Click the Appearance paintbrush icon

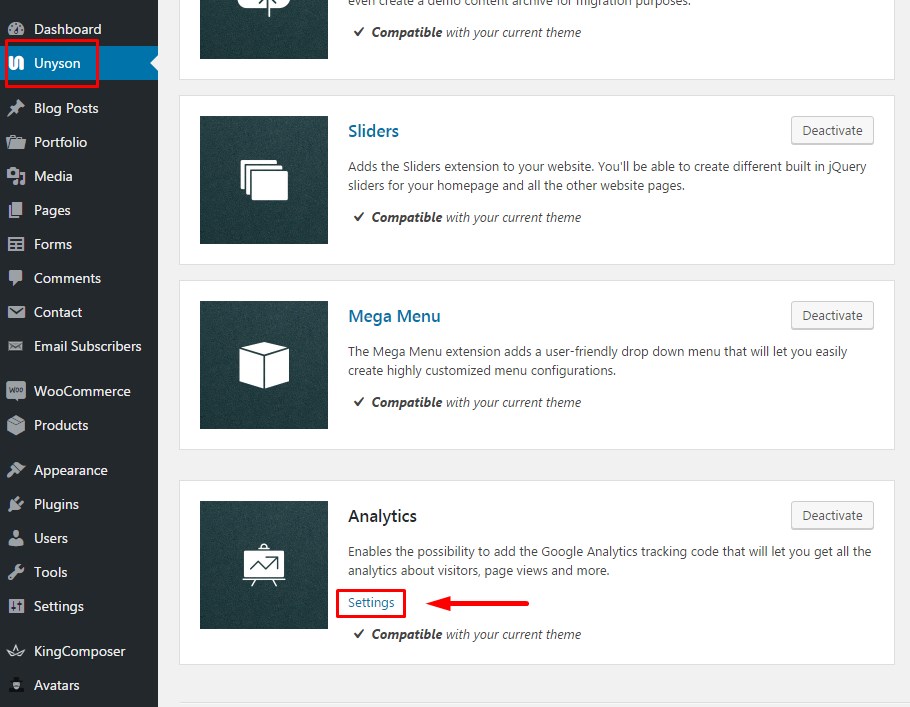point(16,470)
